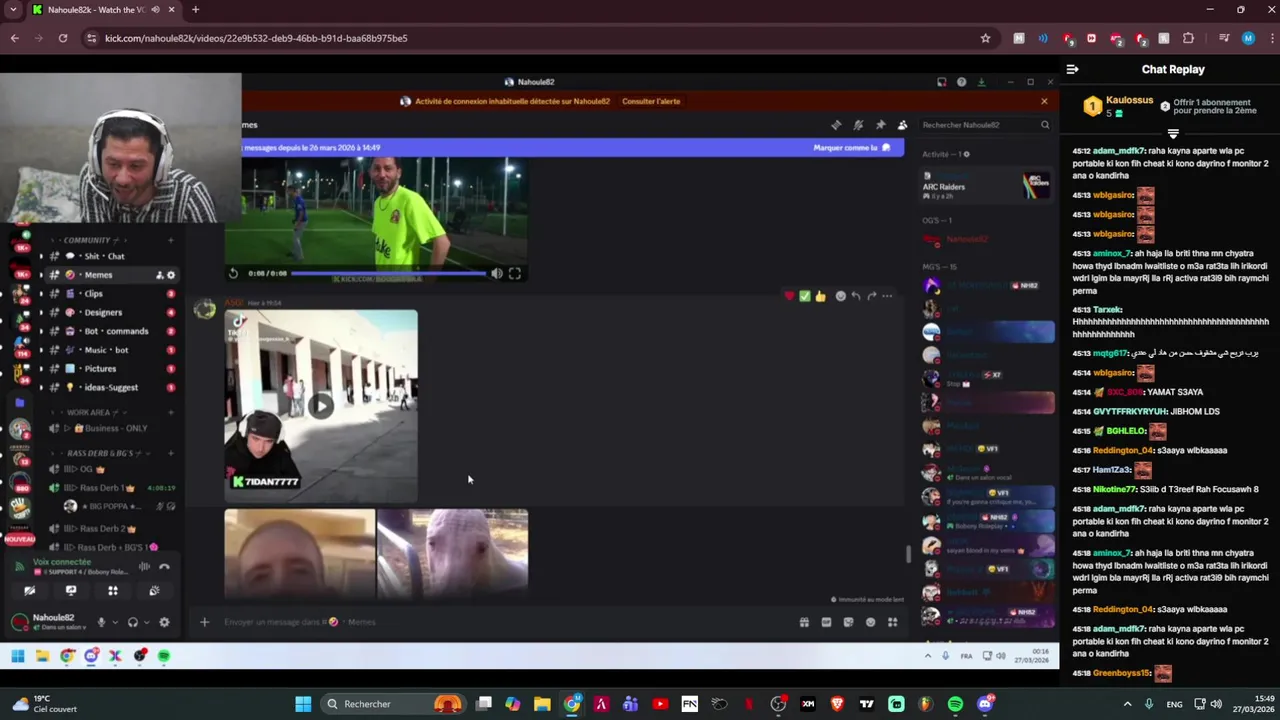The image size is (1280, 720).
Task: Open add reaction smiley picker
Action: coord(840,296)
